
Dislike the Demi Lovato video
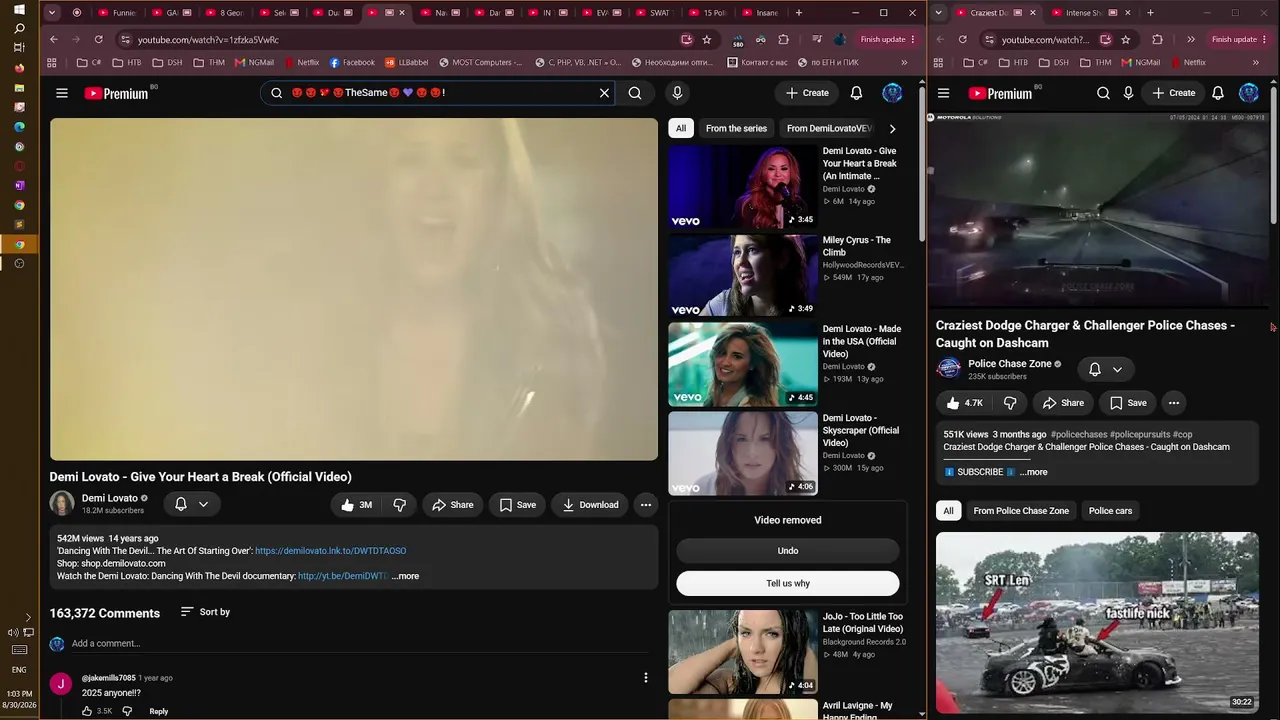point(399,505)
